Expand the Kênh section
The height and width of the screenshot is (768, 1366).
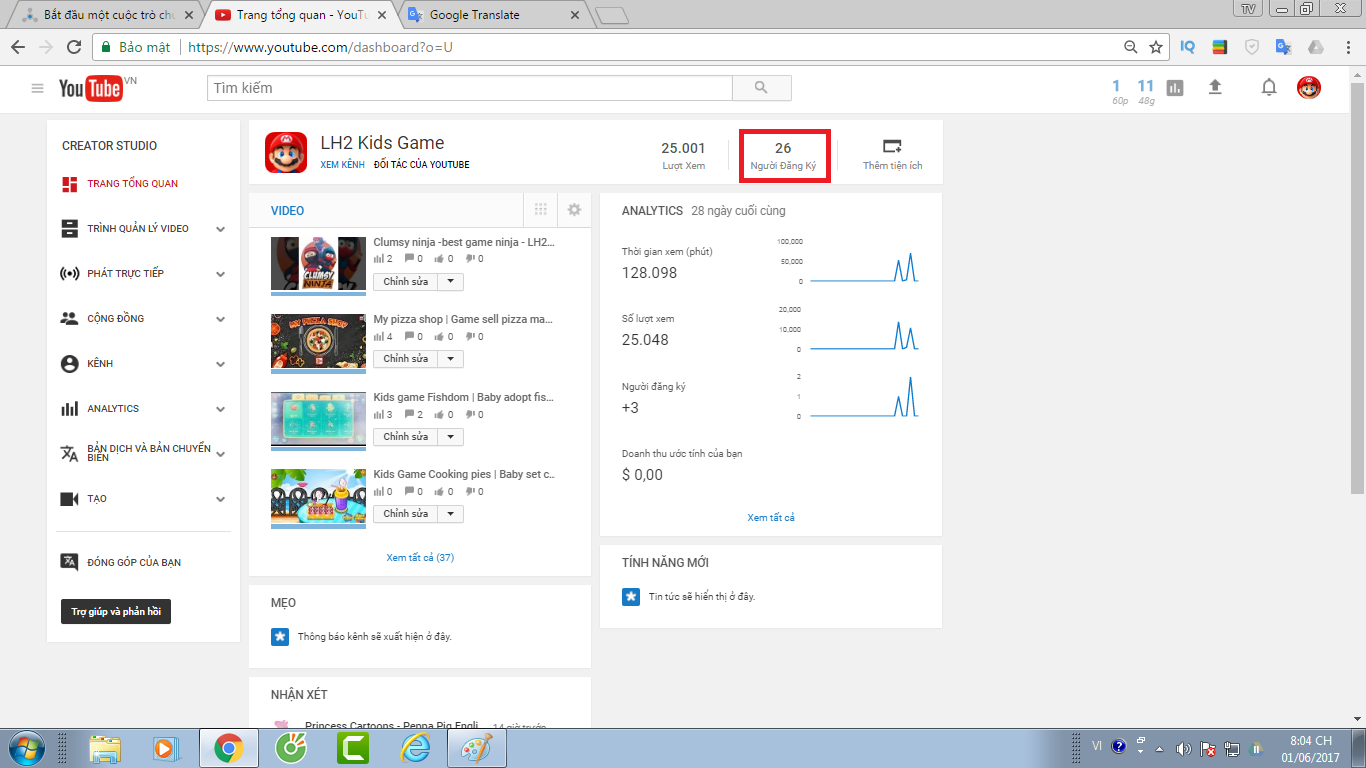[220, 364]
